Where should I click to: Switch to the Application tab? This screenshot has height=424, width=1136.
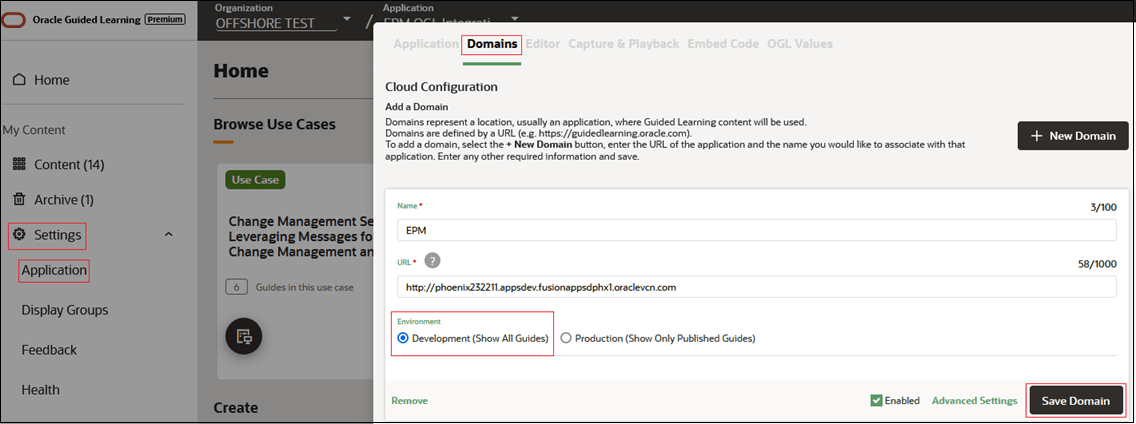(426, 43)
